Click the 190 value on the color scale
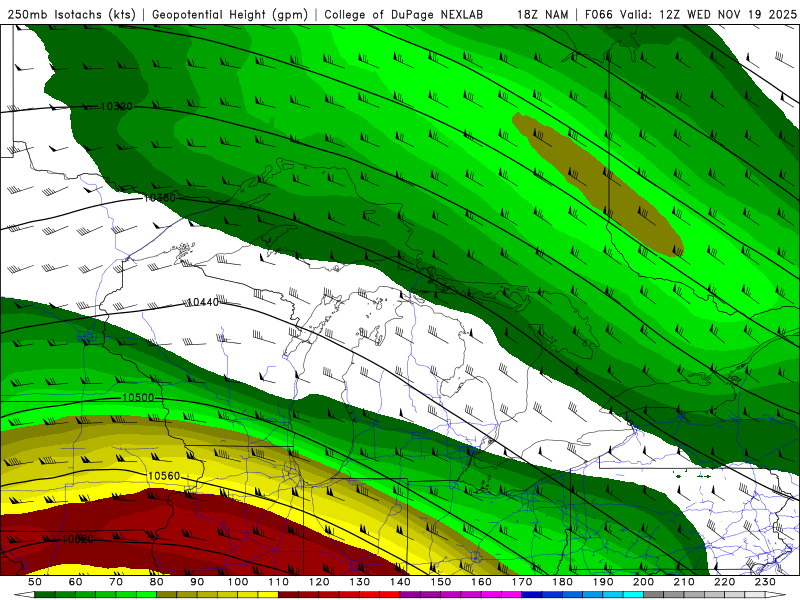This screenshot has width=800, height=600. [x=603, y=582]
